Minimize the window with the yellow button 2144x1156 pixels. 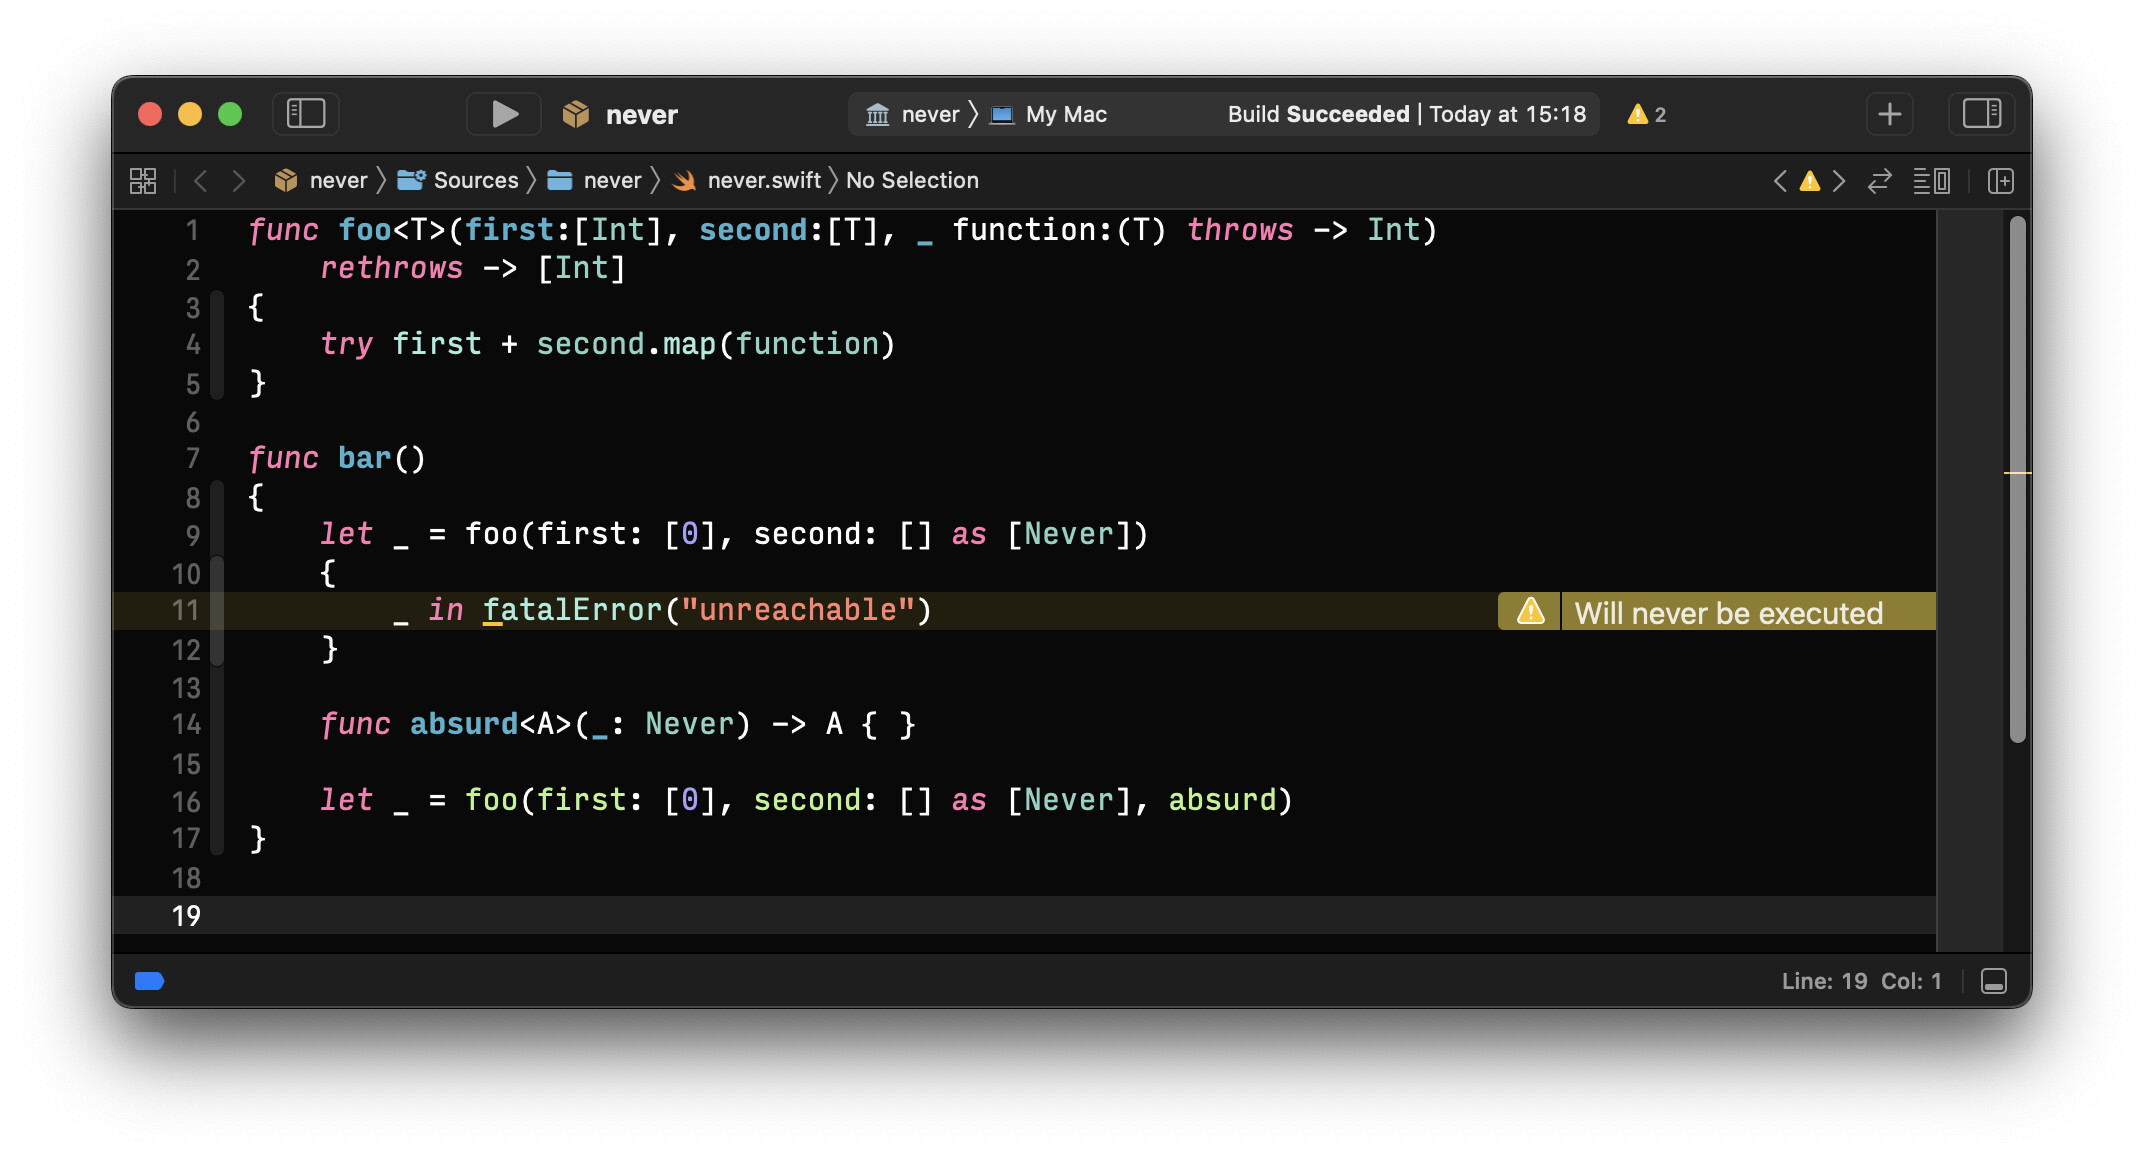[x=190, y=114]
